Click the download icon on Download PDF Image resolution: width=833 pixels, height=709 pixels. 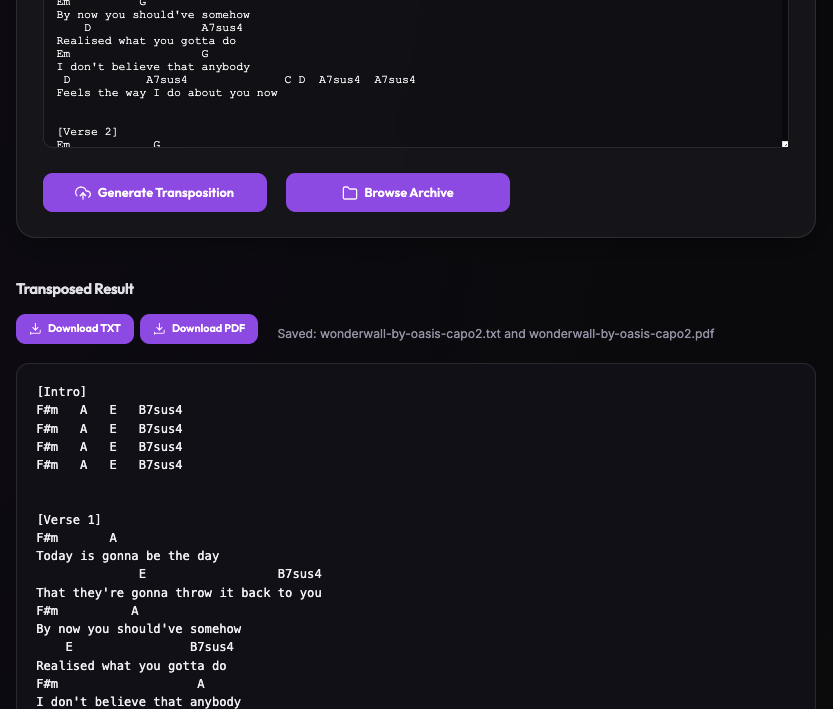[159, 329]
